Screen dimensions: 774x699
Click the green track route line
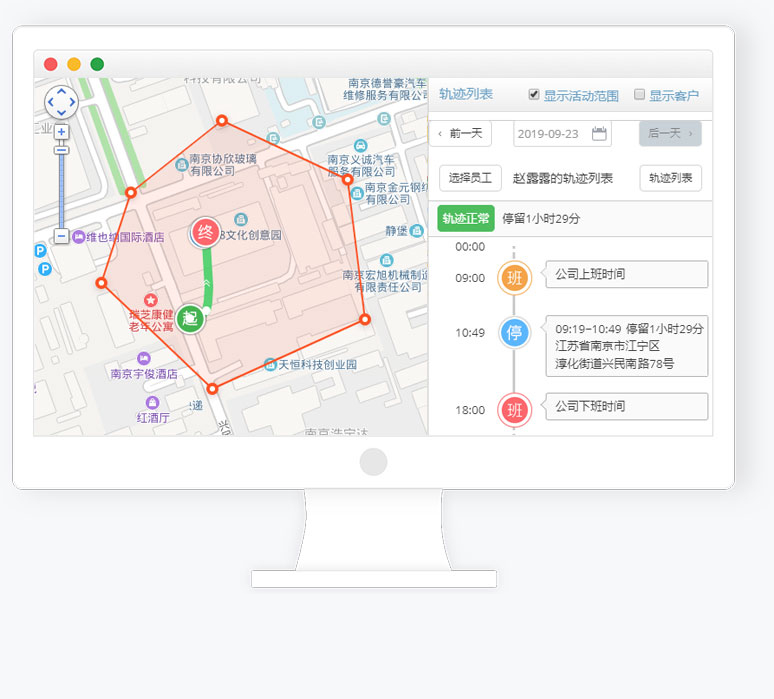point(207,279)
